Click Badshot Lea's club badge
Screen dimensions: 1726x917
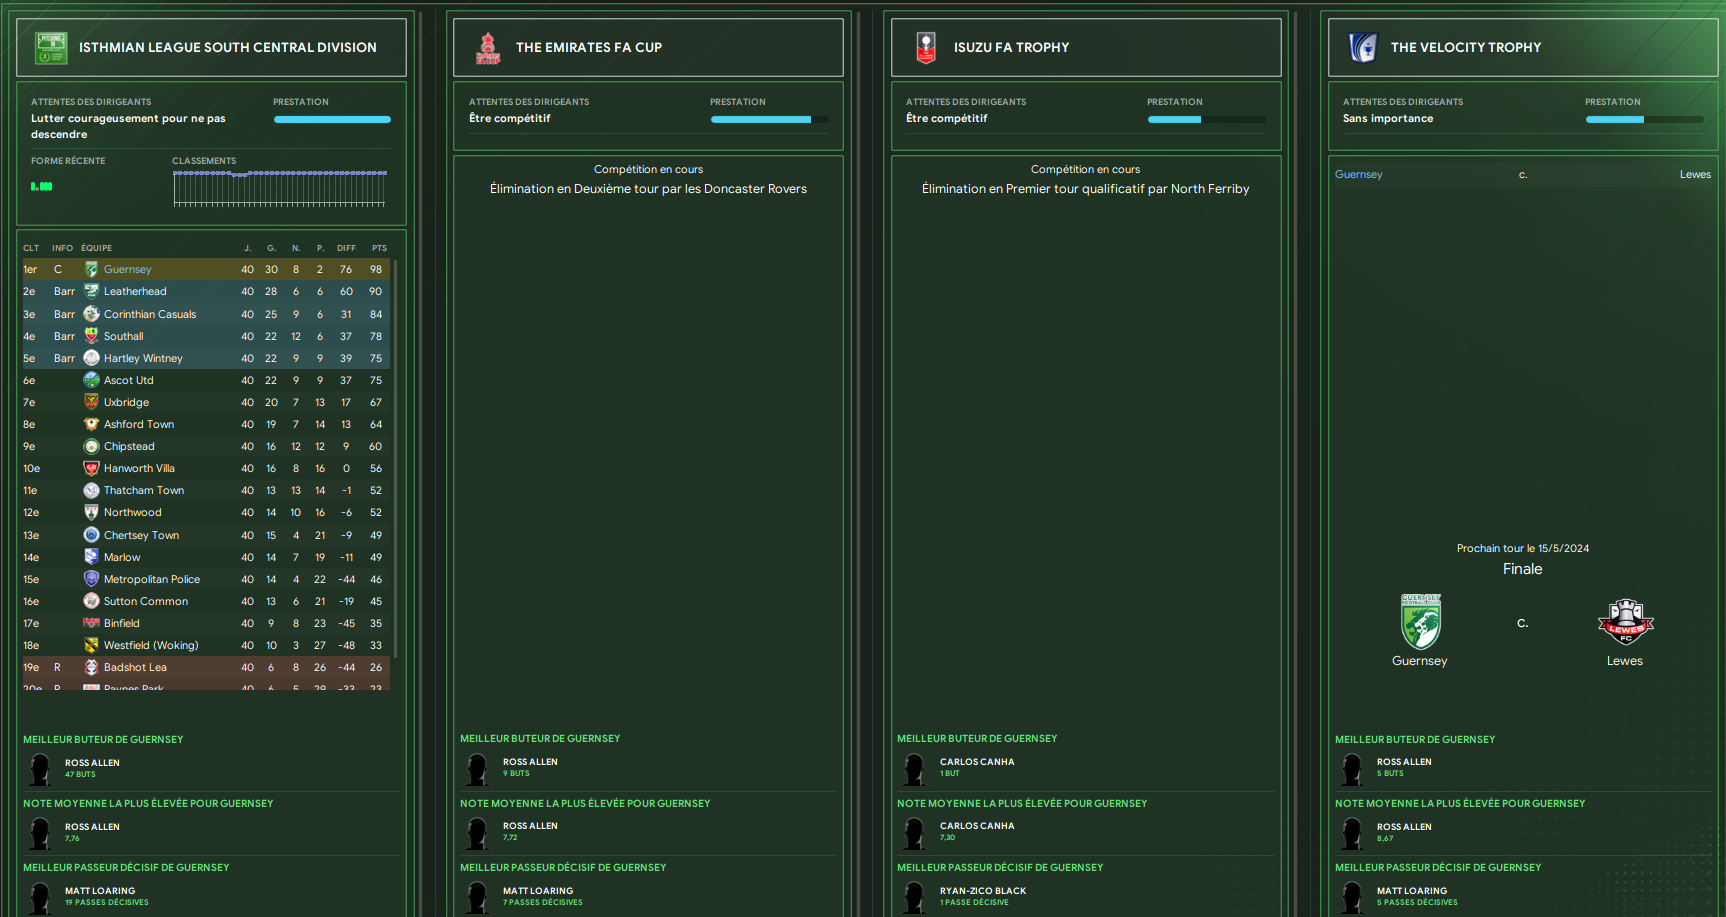(91, 667)
